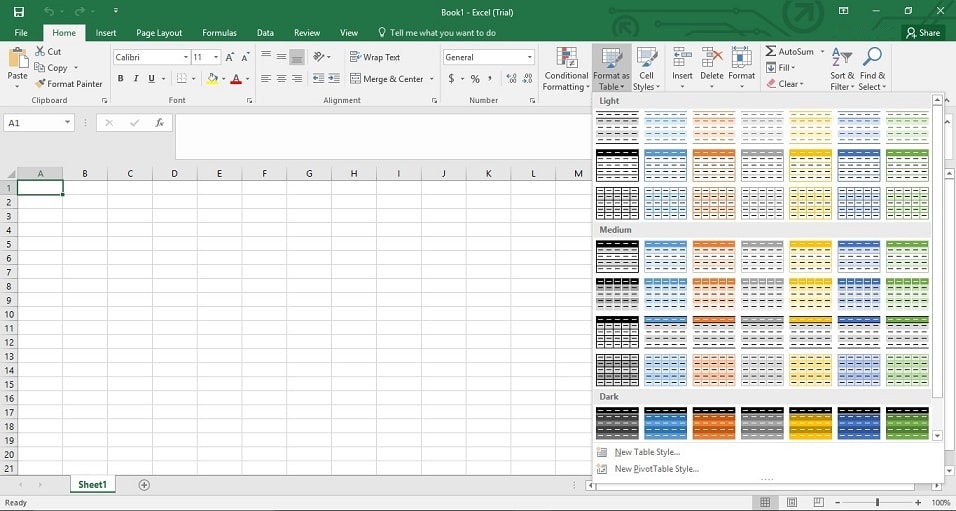
Task: Switch to the Review tab
Action: pos(307,33)
